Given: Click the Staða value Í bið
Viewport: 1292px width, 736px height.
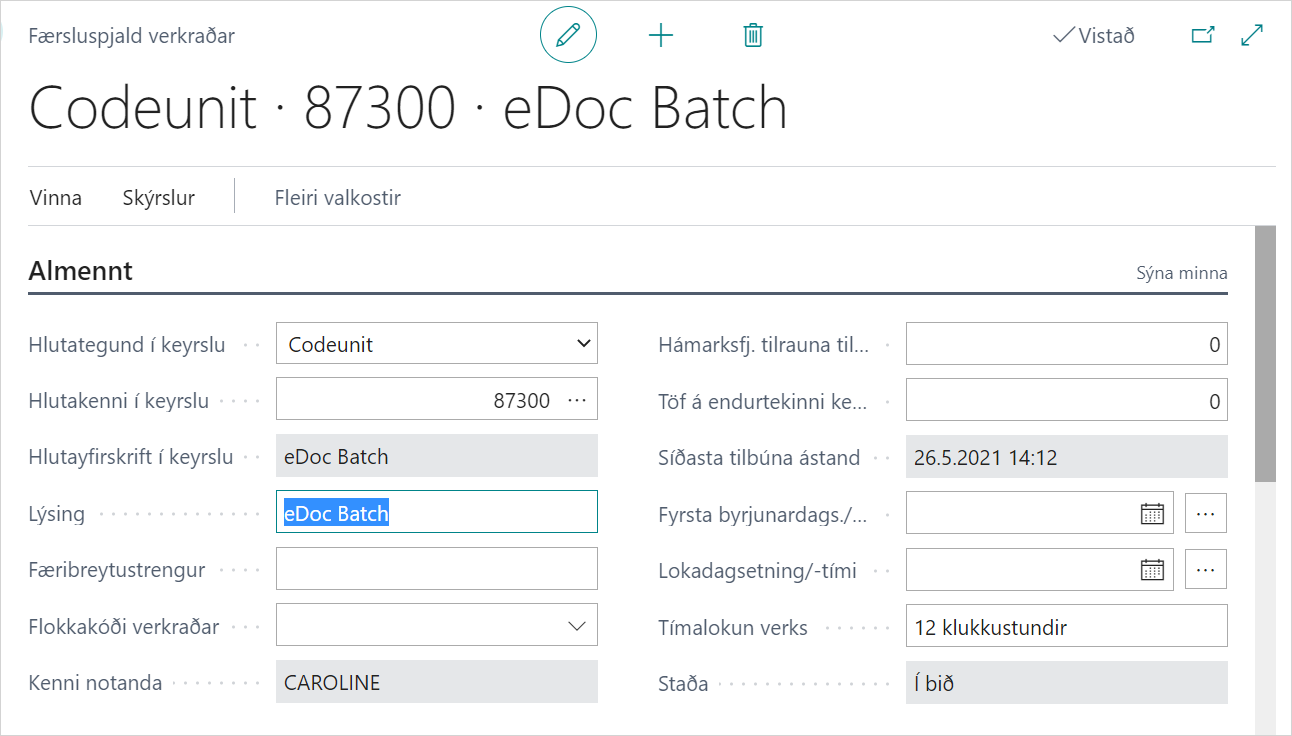Looking at the screenshot, I should [x=1067, y=683].
